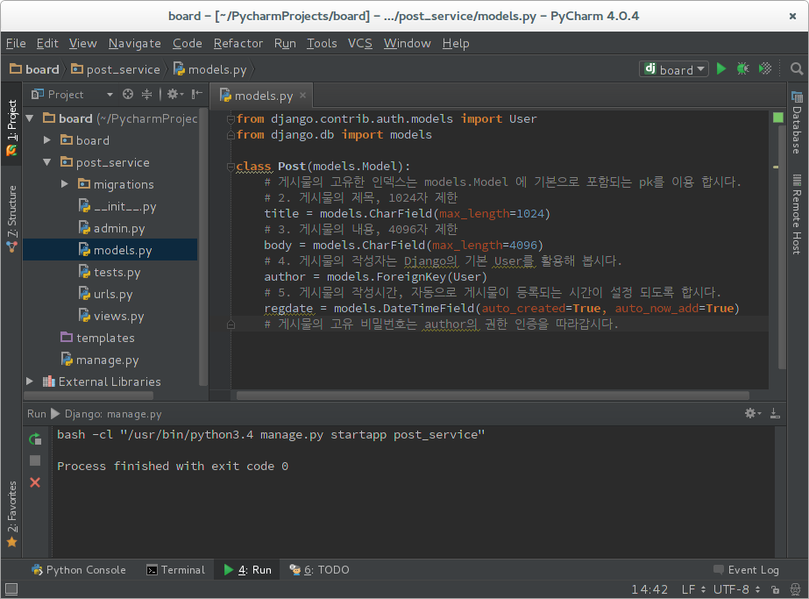The height and width of the screenshot is (599, 809).
Task: Fold the Post class in gutter
Action: 231,166
